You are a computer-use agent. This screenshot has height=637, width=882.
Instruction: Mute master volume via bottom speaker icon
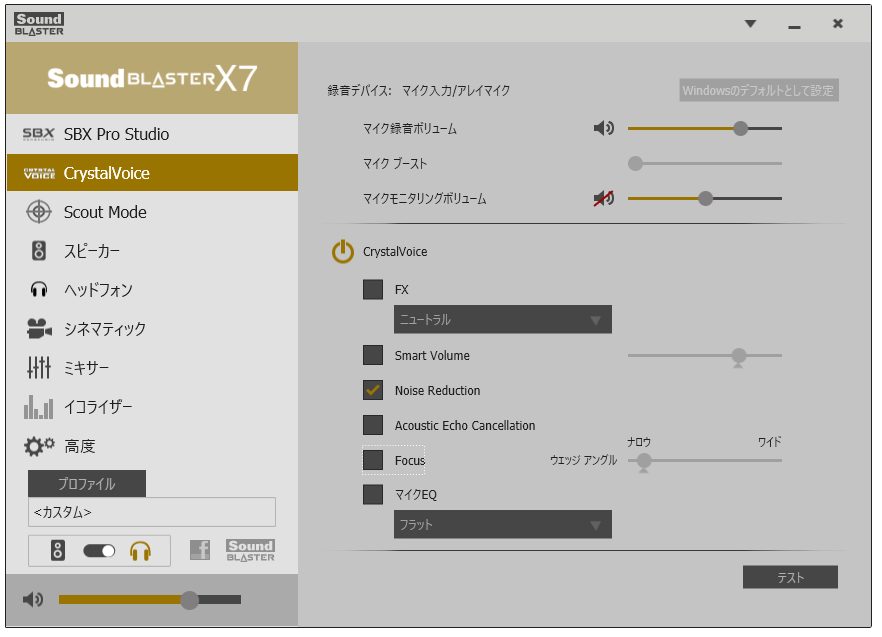33,600
